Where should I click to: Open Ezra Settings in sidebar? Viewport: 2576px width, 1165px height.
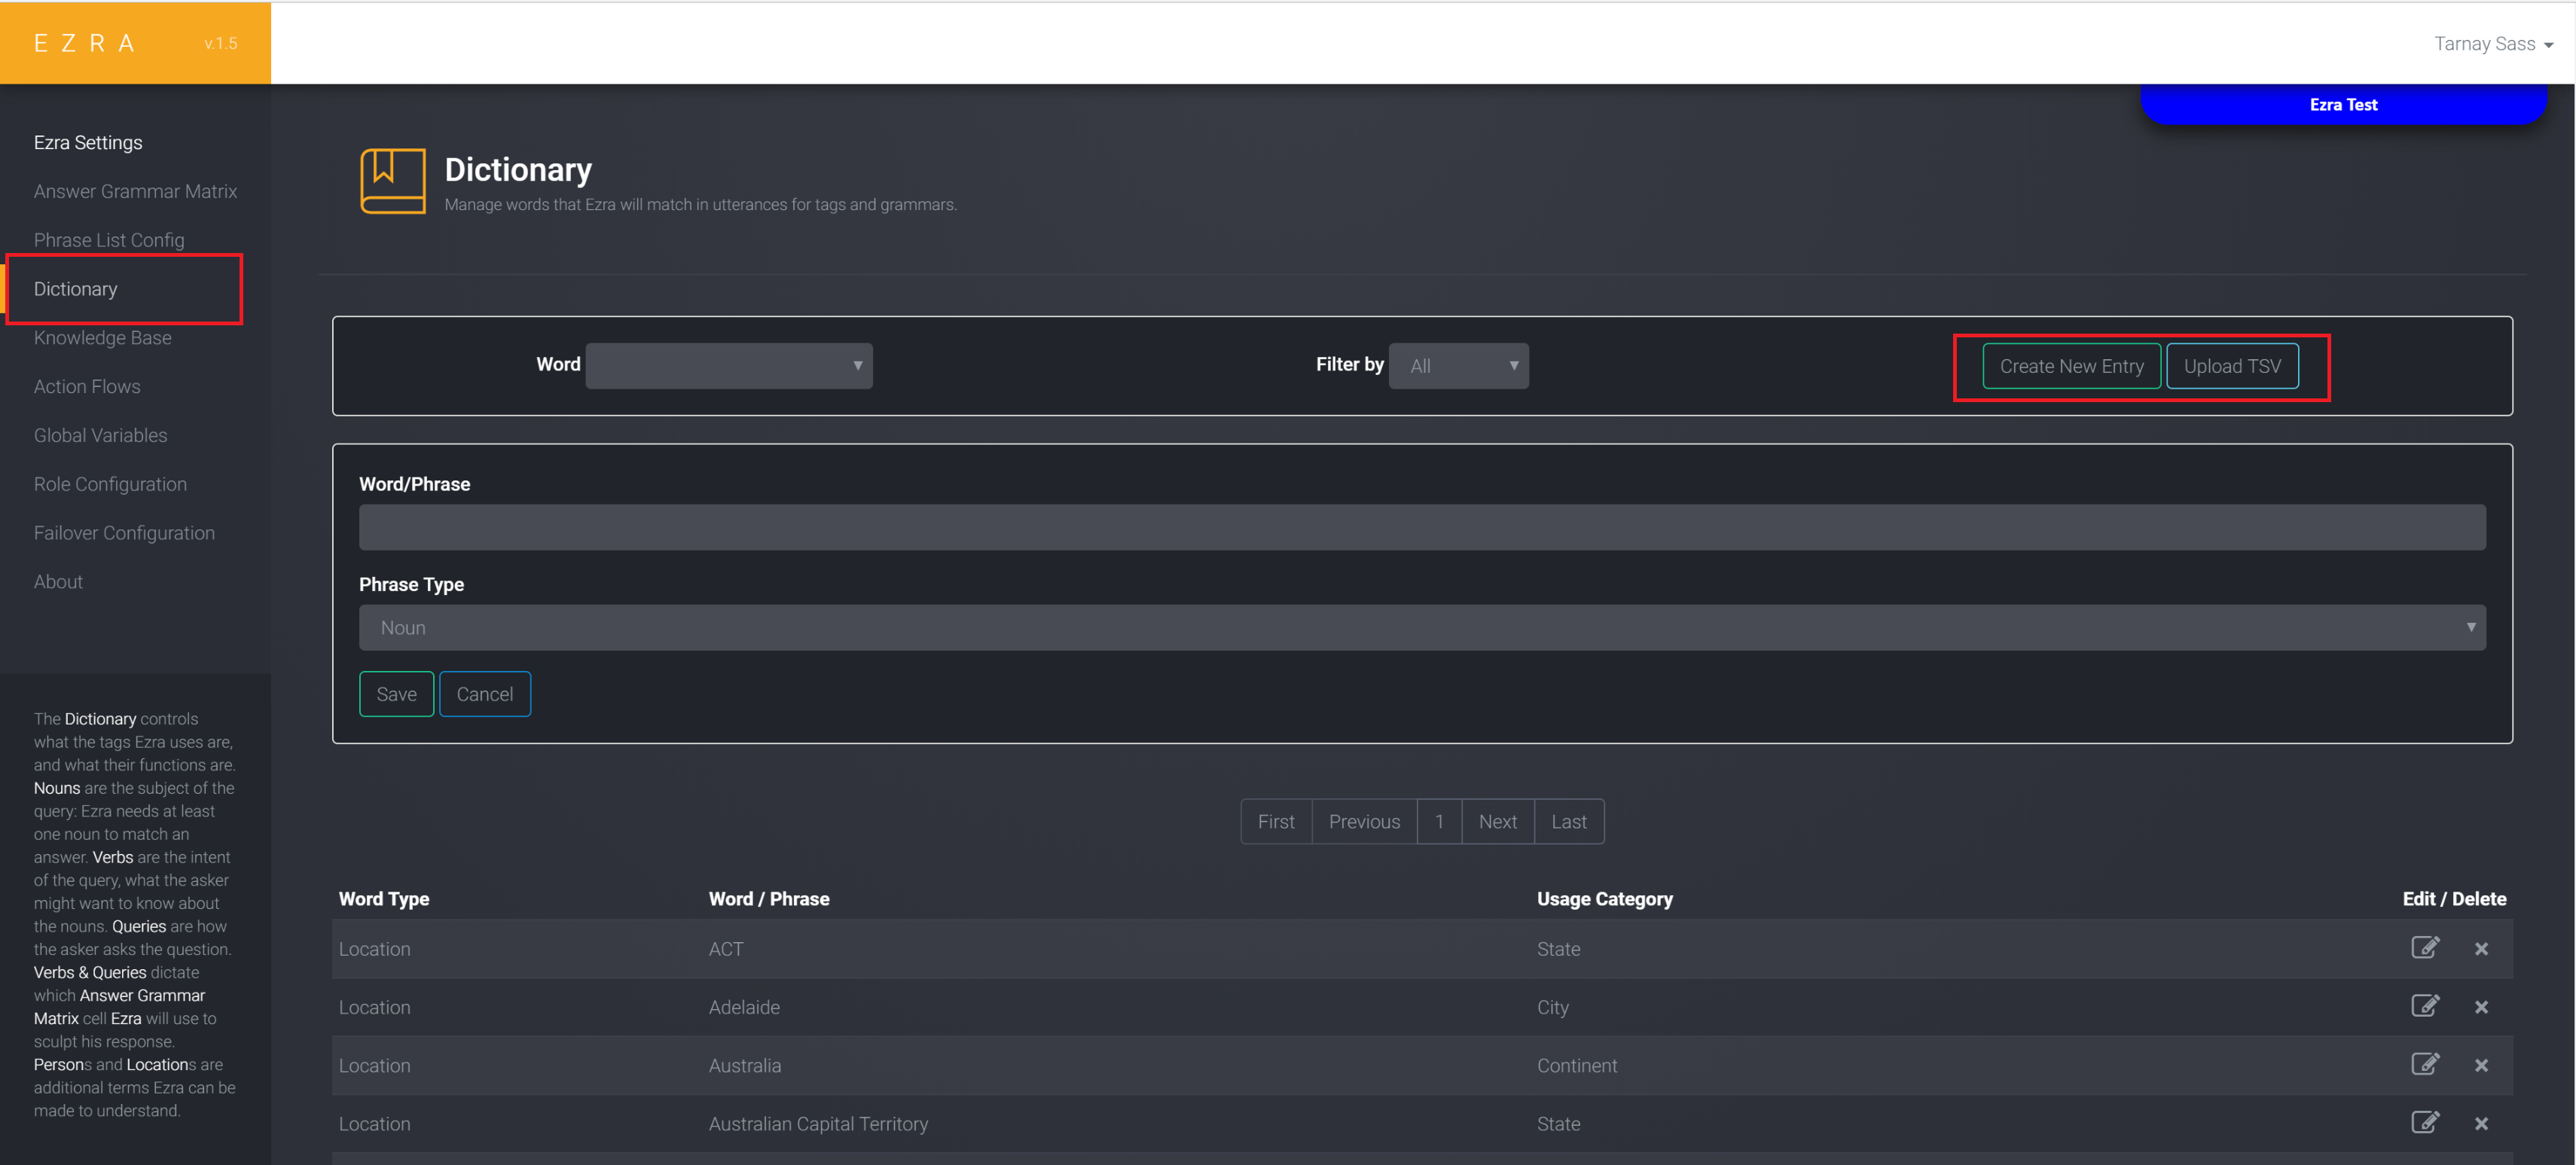tap(88, 142)
